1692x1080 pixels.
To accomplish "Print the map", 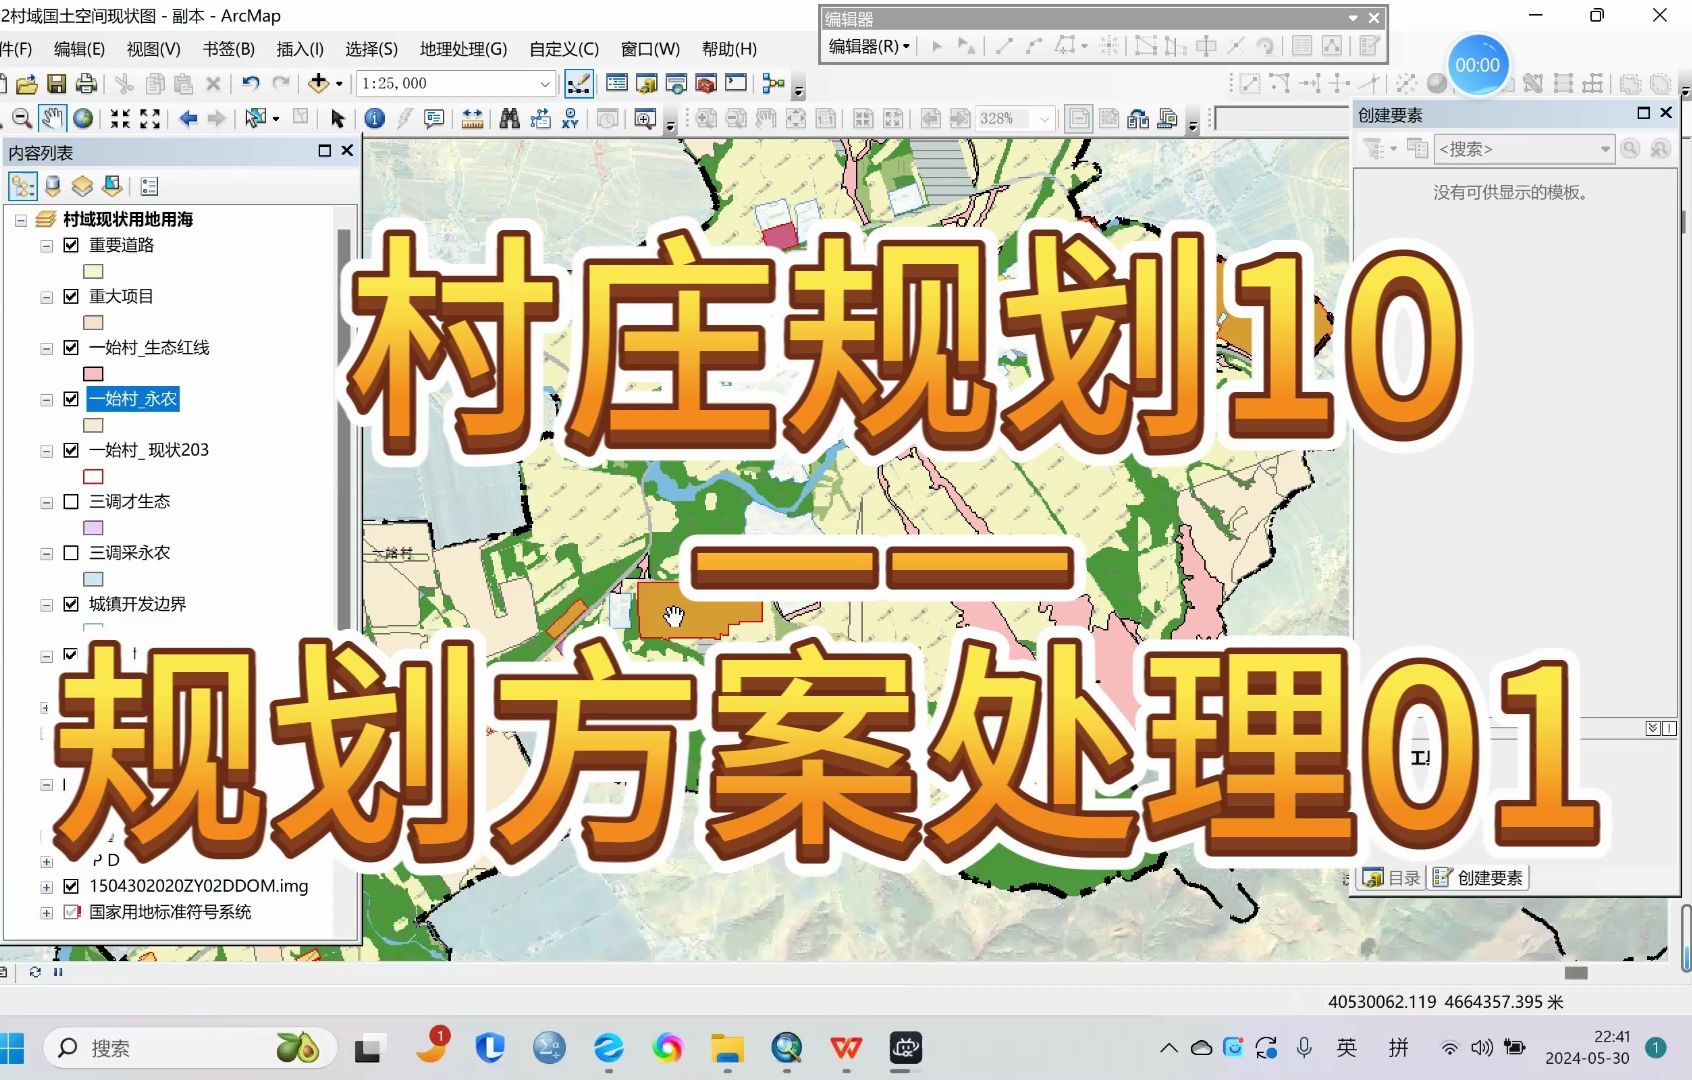I will tap(86, 84).
